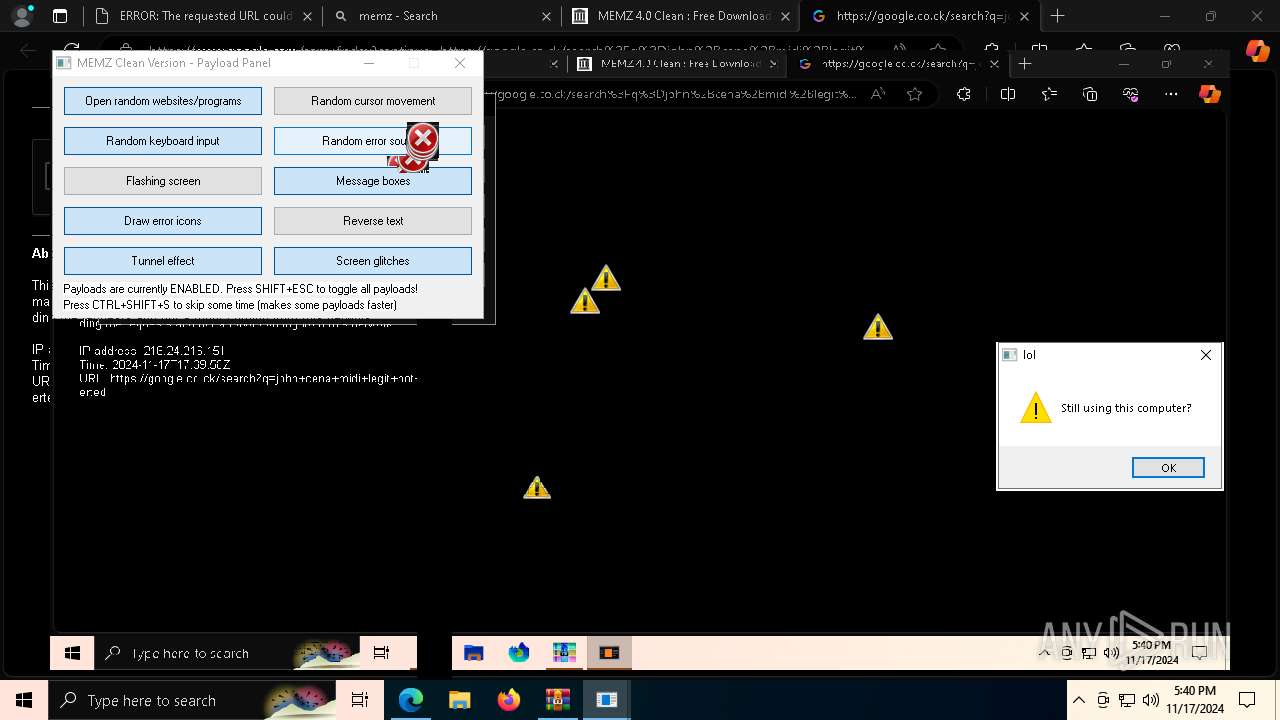1280x720 pixels.
Task: Restore down the Edge browser window
Action: point(1211,16)
